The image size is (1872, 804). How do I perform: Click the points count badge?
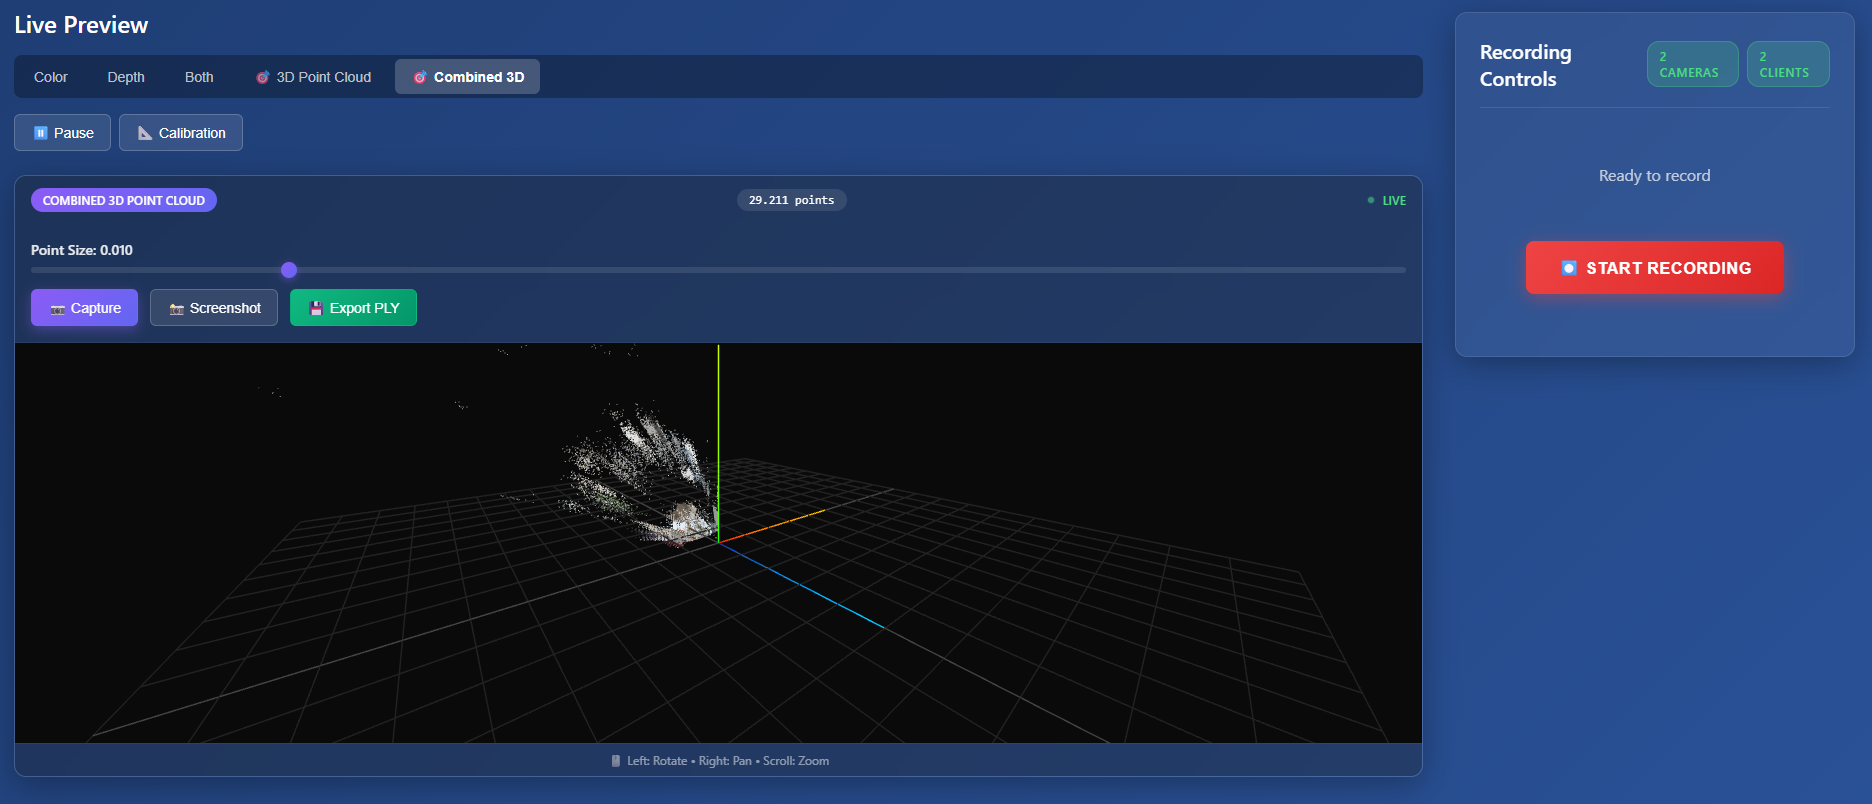[791, 200]
